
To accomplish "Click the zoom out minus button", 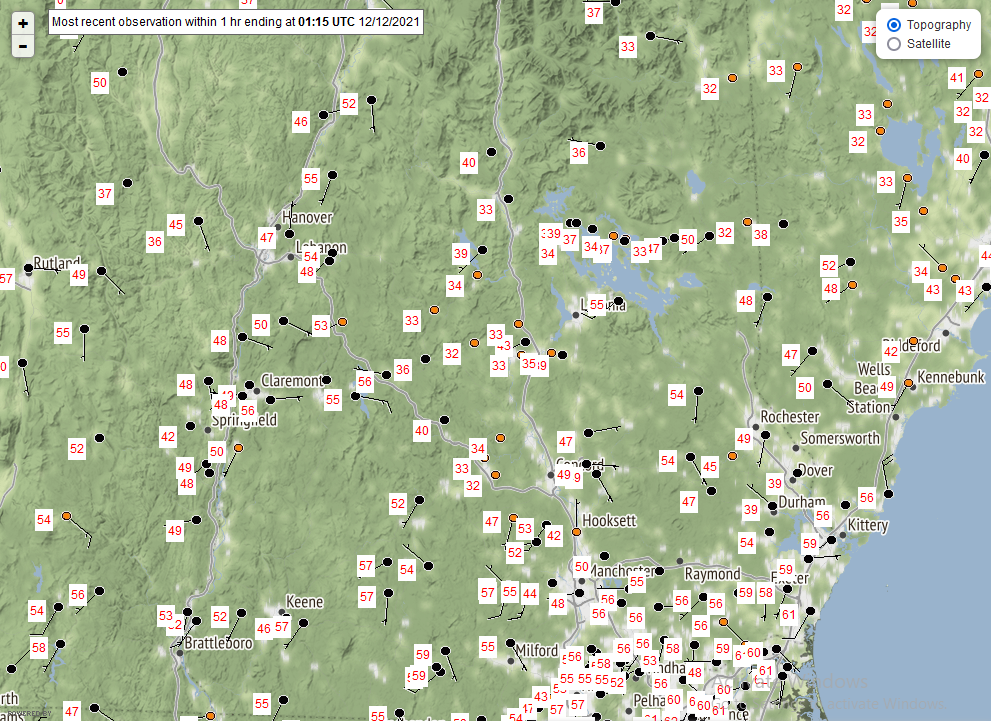I will coord(23,46).
